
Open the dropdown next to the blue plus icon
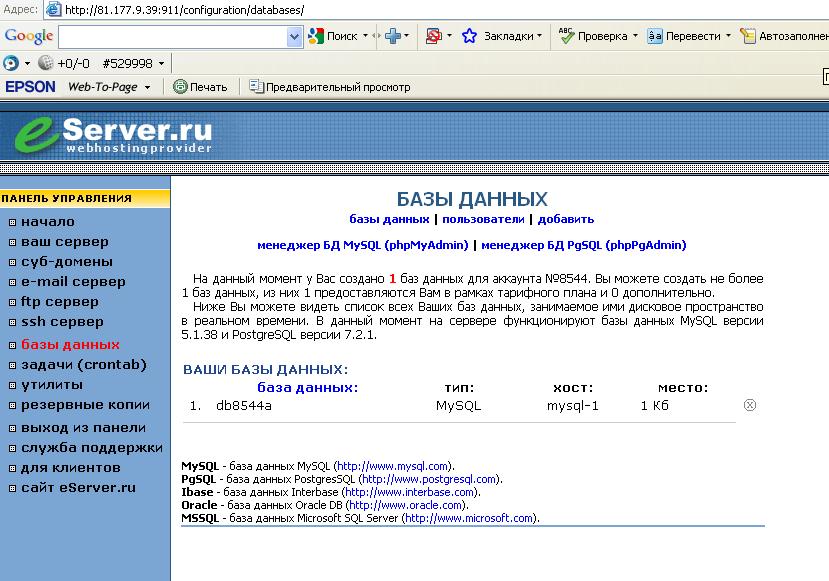406,36
